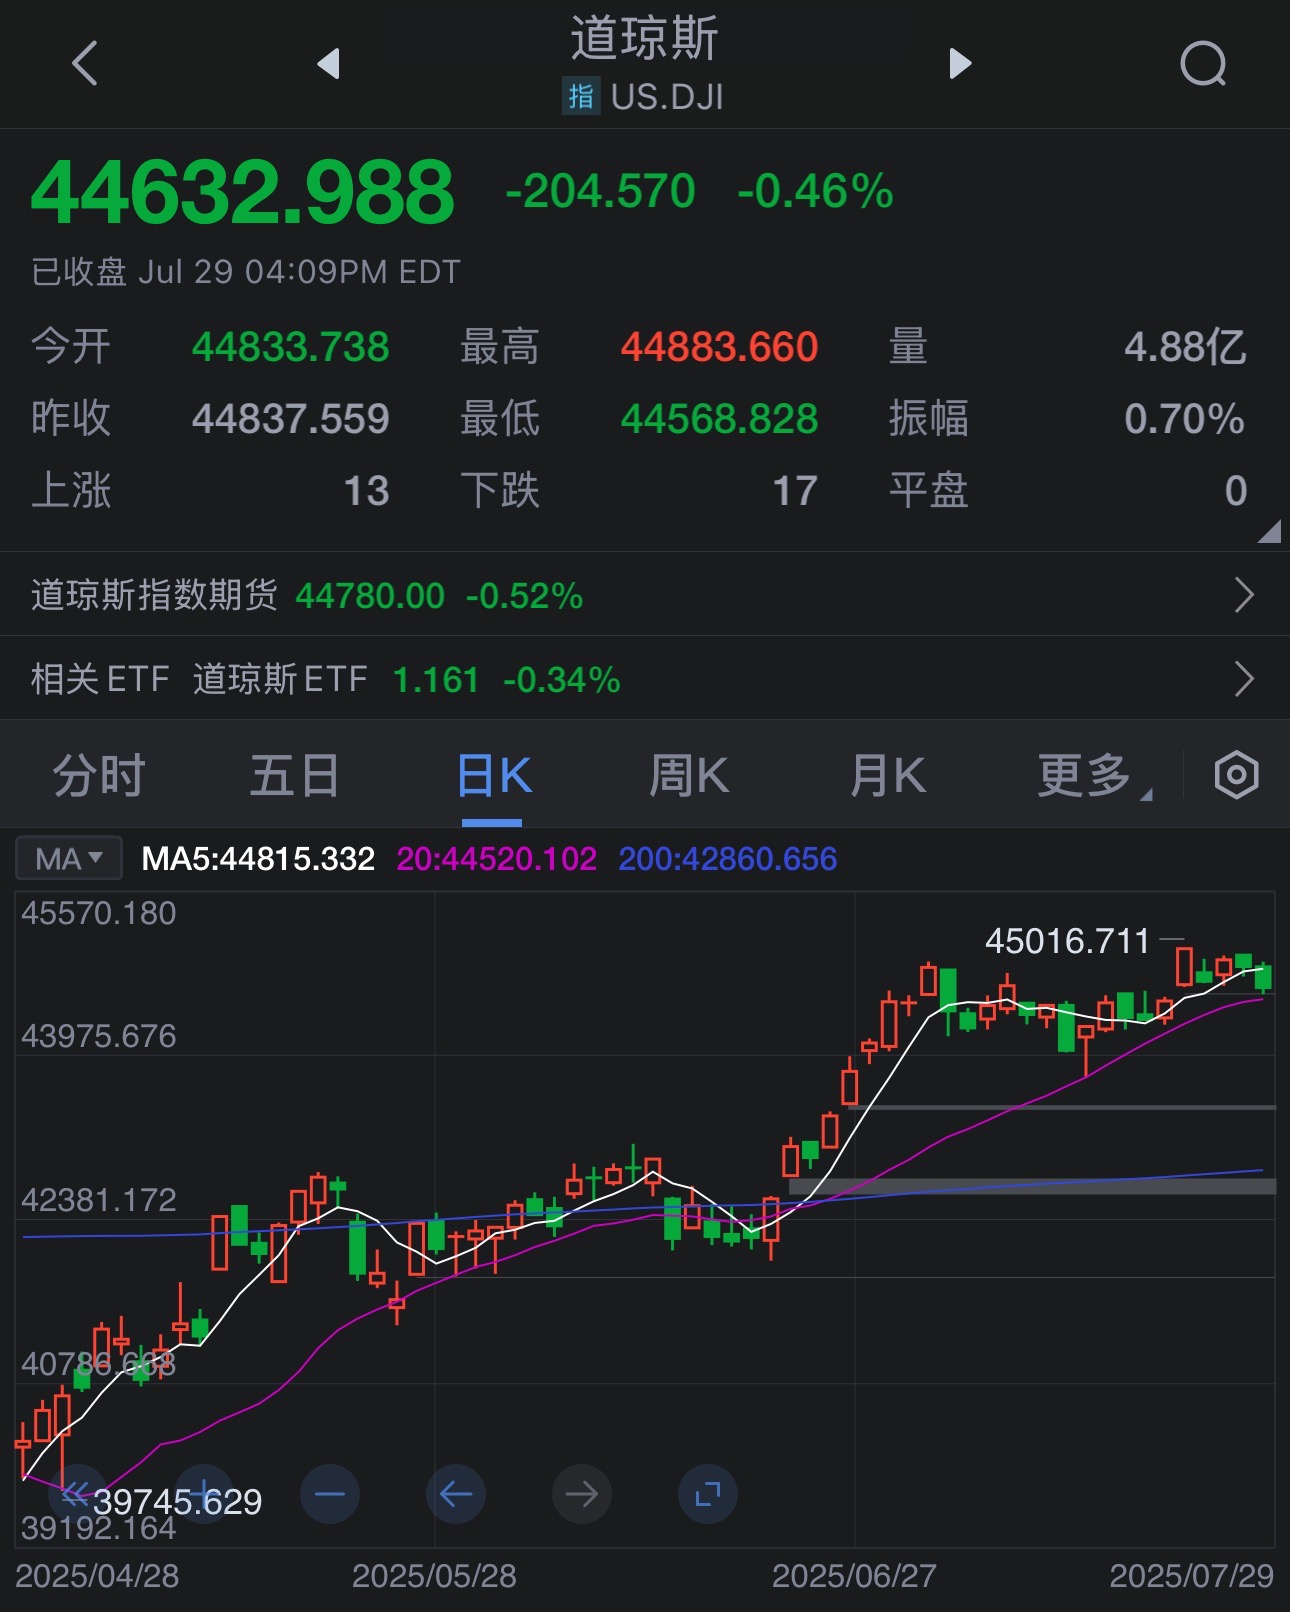Expand chart to fullscreen icon
Viewport: 1290px width, 1612px height.
pyautogui.click(x=708, y=1494)
